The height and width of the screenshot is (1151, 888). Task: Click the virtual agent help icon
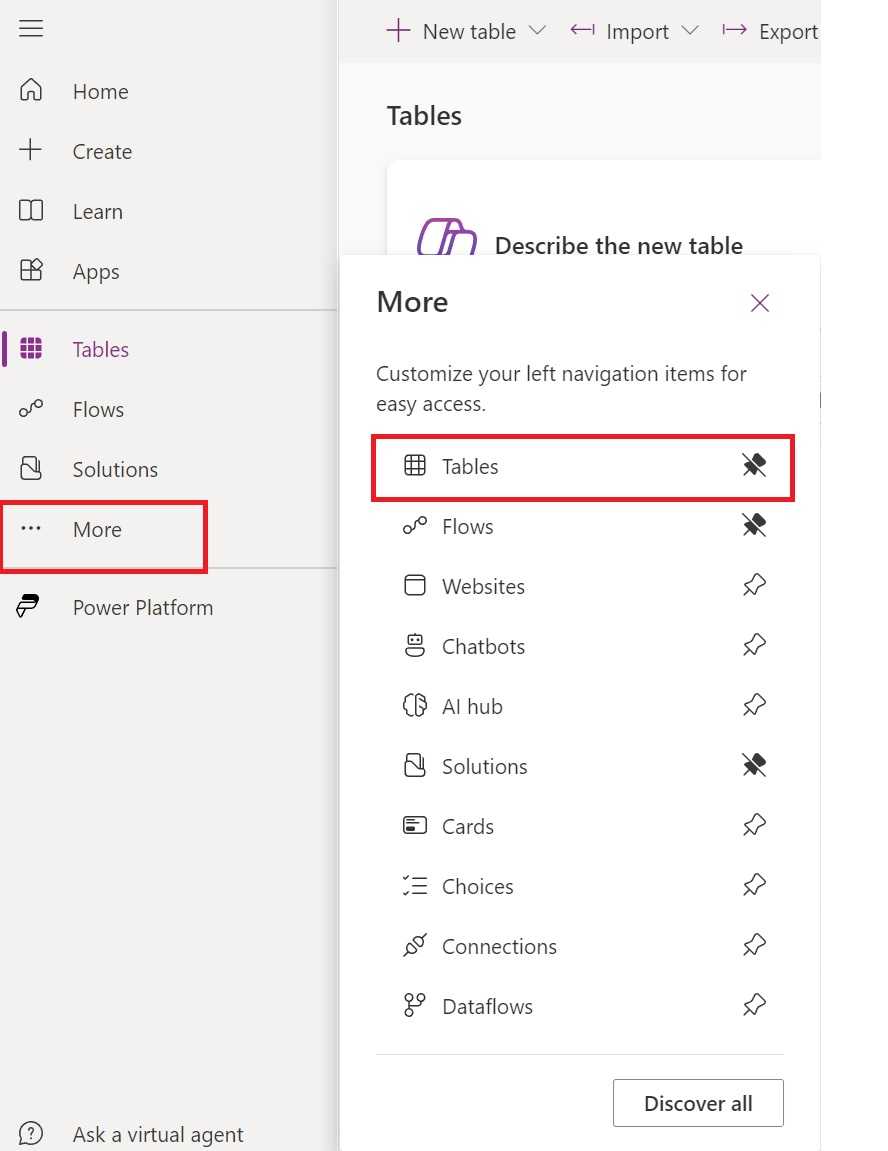[x=31, y=1133]
